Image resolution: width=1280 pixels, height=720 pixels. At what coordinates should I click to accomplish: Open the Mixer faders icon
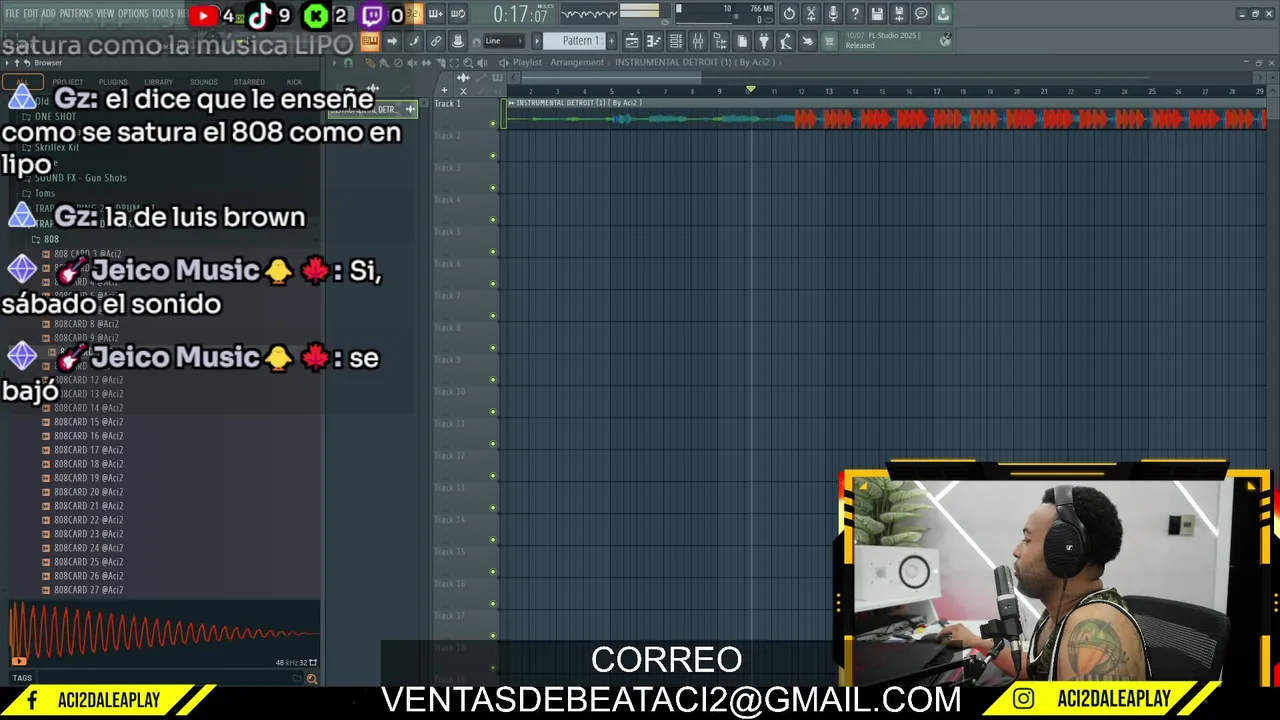pos(698,41)
